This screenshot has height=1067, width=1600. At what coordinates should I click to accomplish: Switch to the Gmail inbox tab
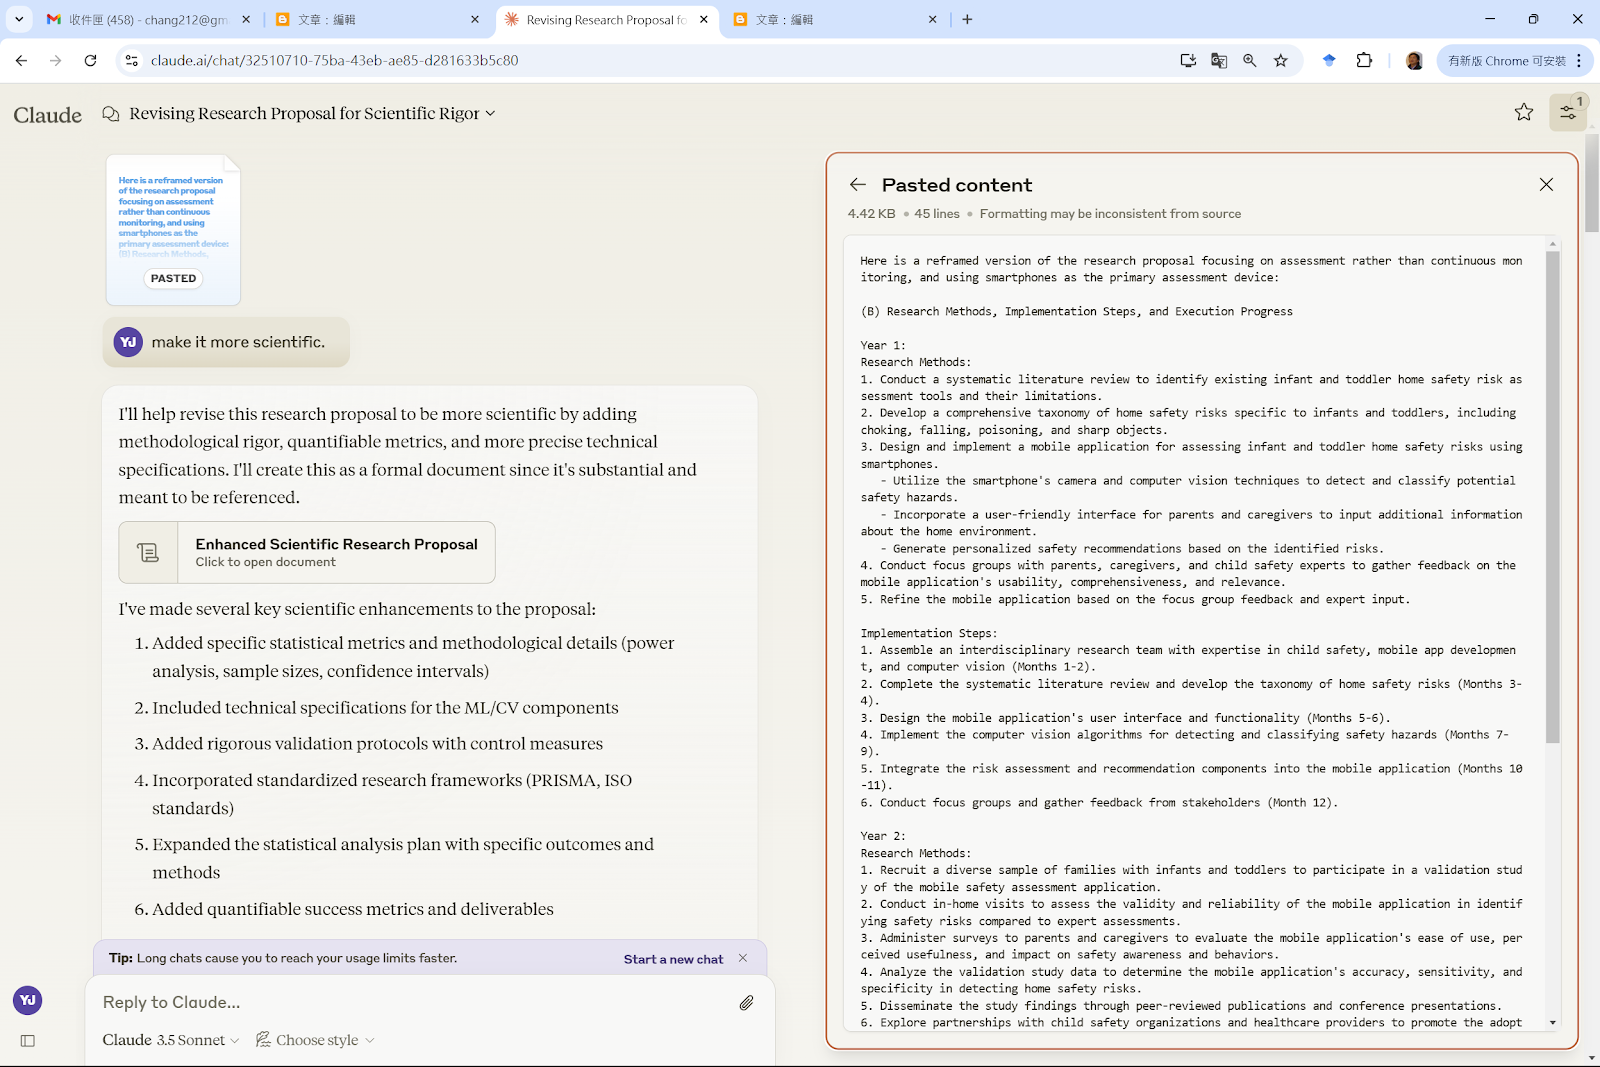tap(148, 20)
